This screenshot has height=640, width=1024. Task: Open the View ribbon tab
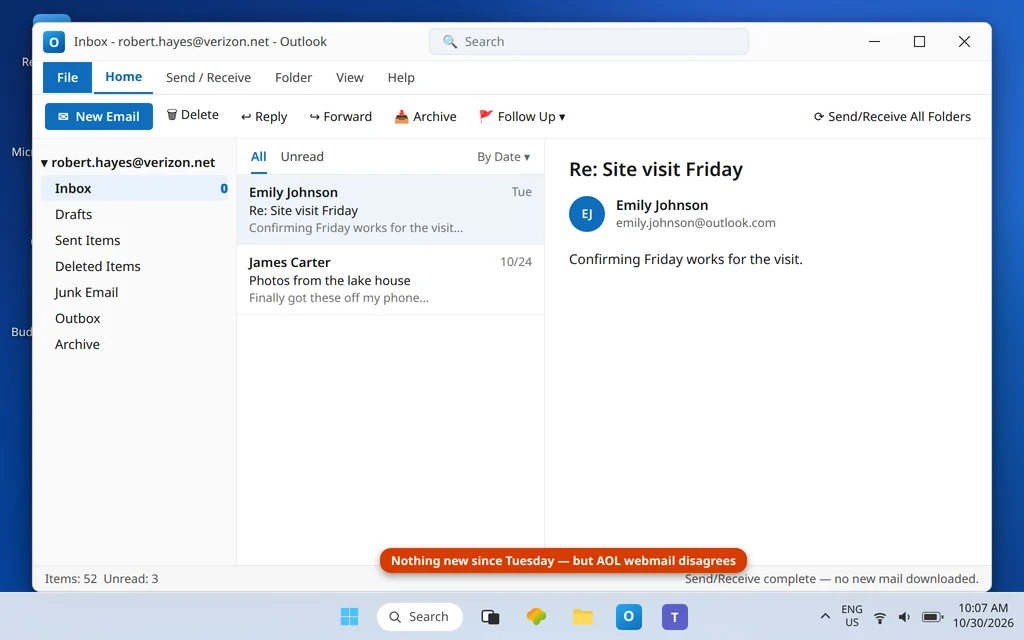point(349,78)
